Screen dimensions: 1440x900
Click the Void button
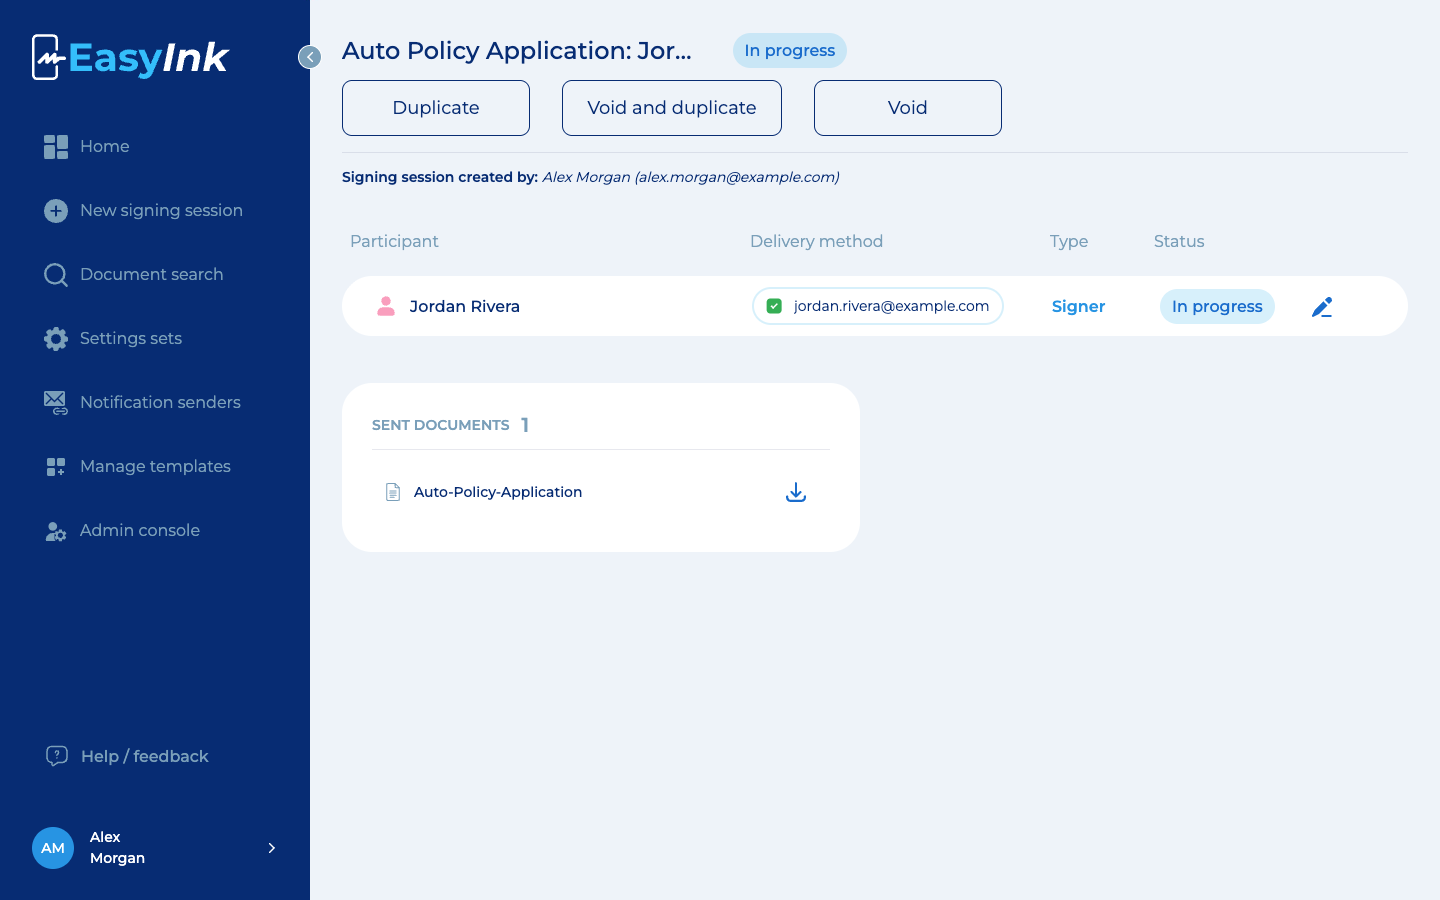coord(908,108)
